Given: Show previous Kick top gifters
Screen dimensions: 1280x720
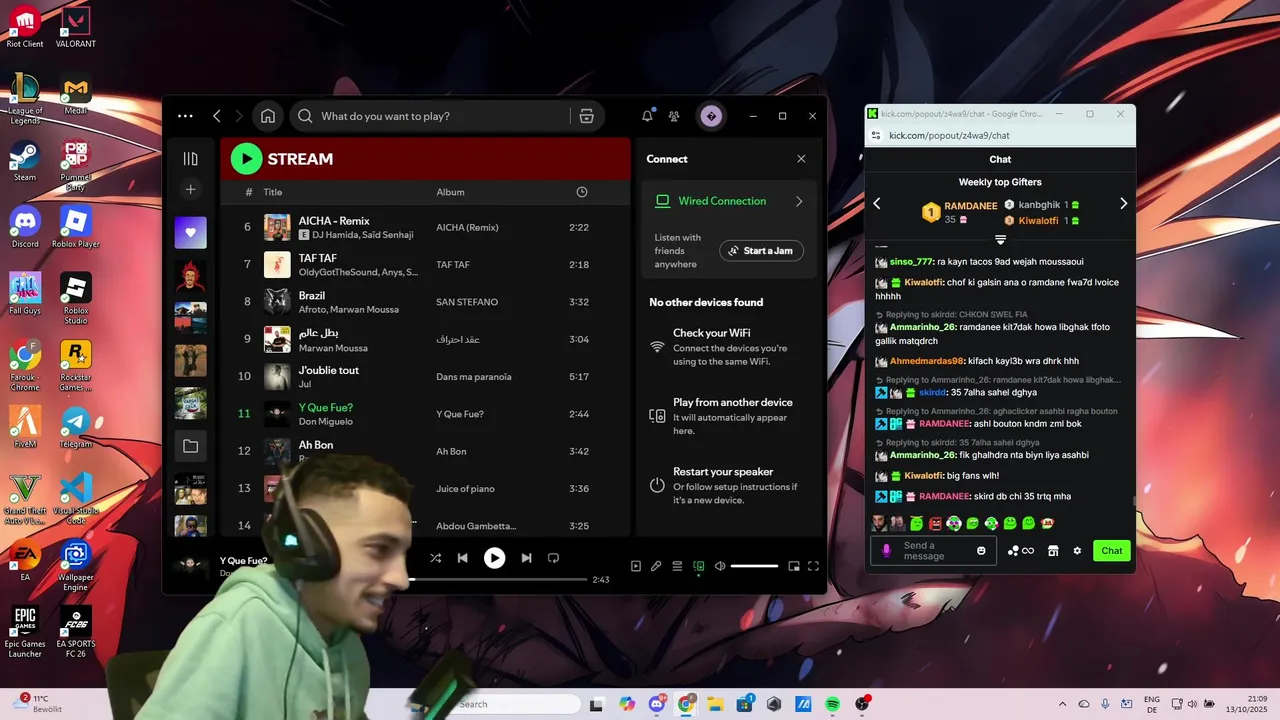Looking at the screenshot, I should click(877, 203).
